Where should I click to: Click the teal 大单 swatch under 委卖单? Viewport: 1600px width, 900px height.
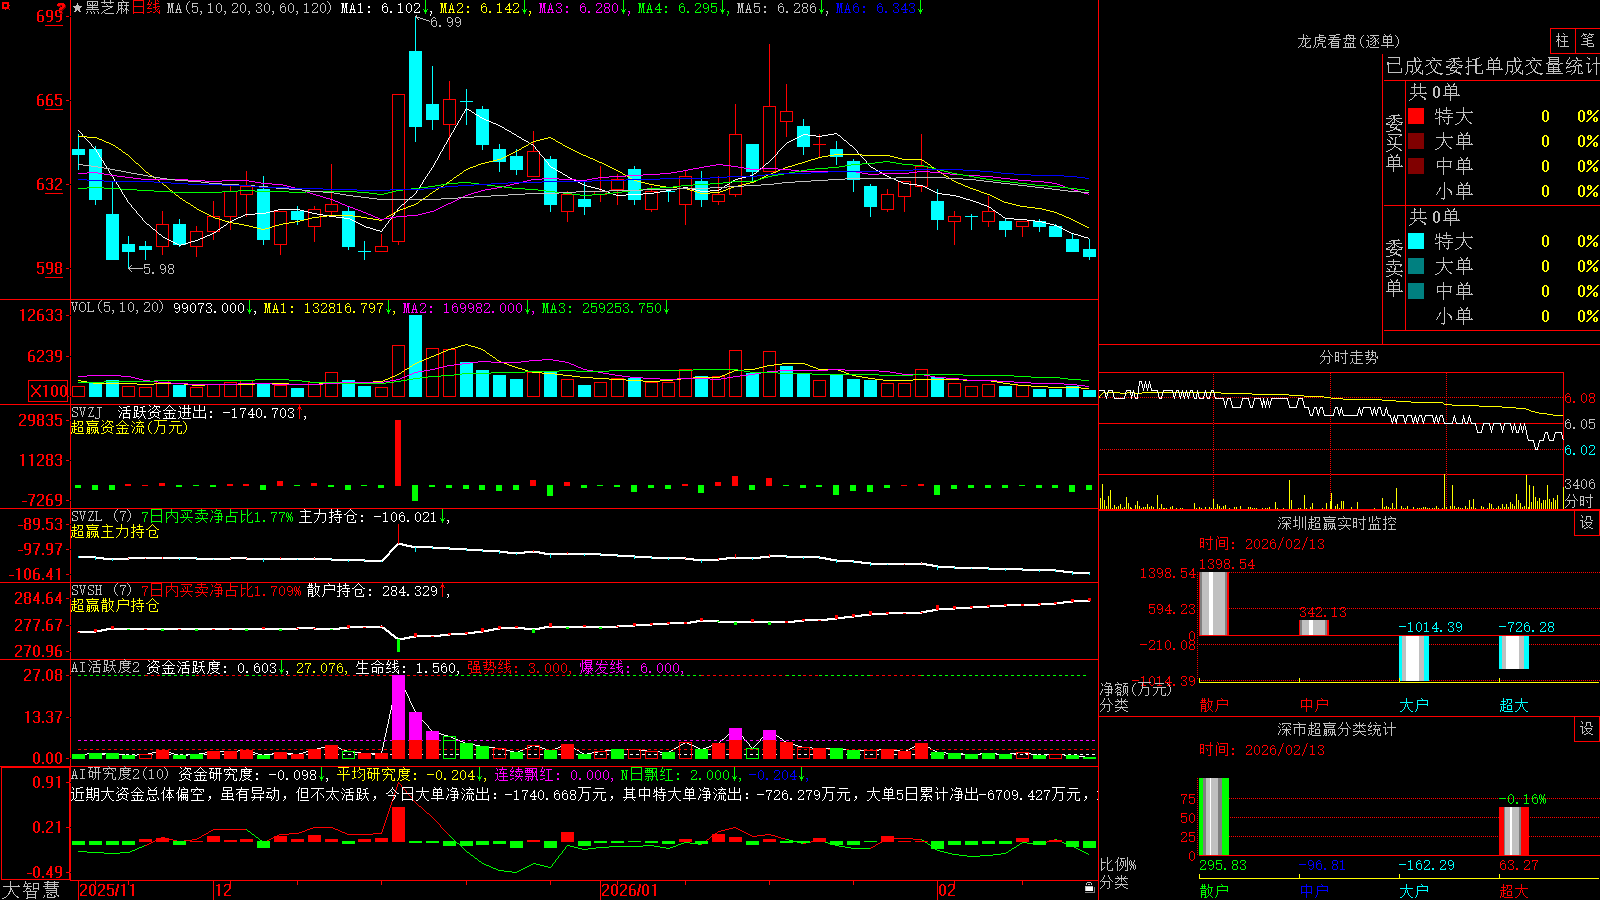1416,266
